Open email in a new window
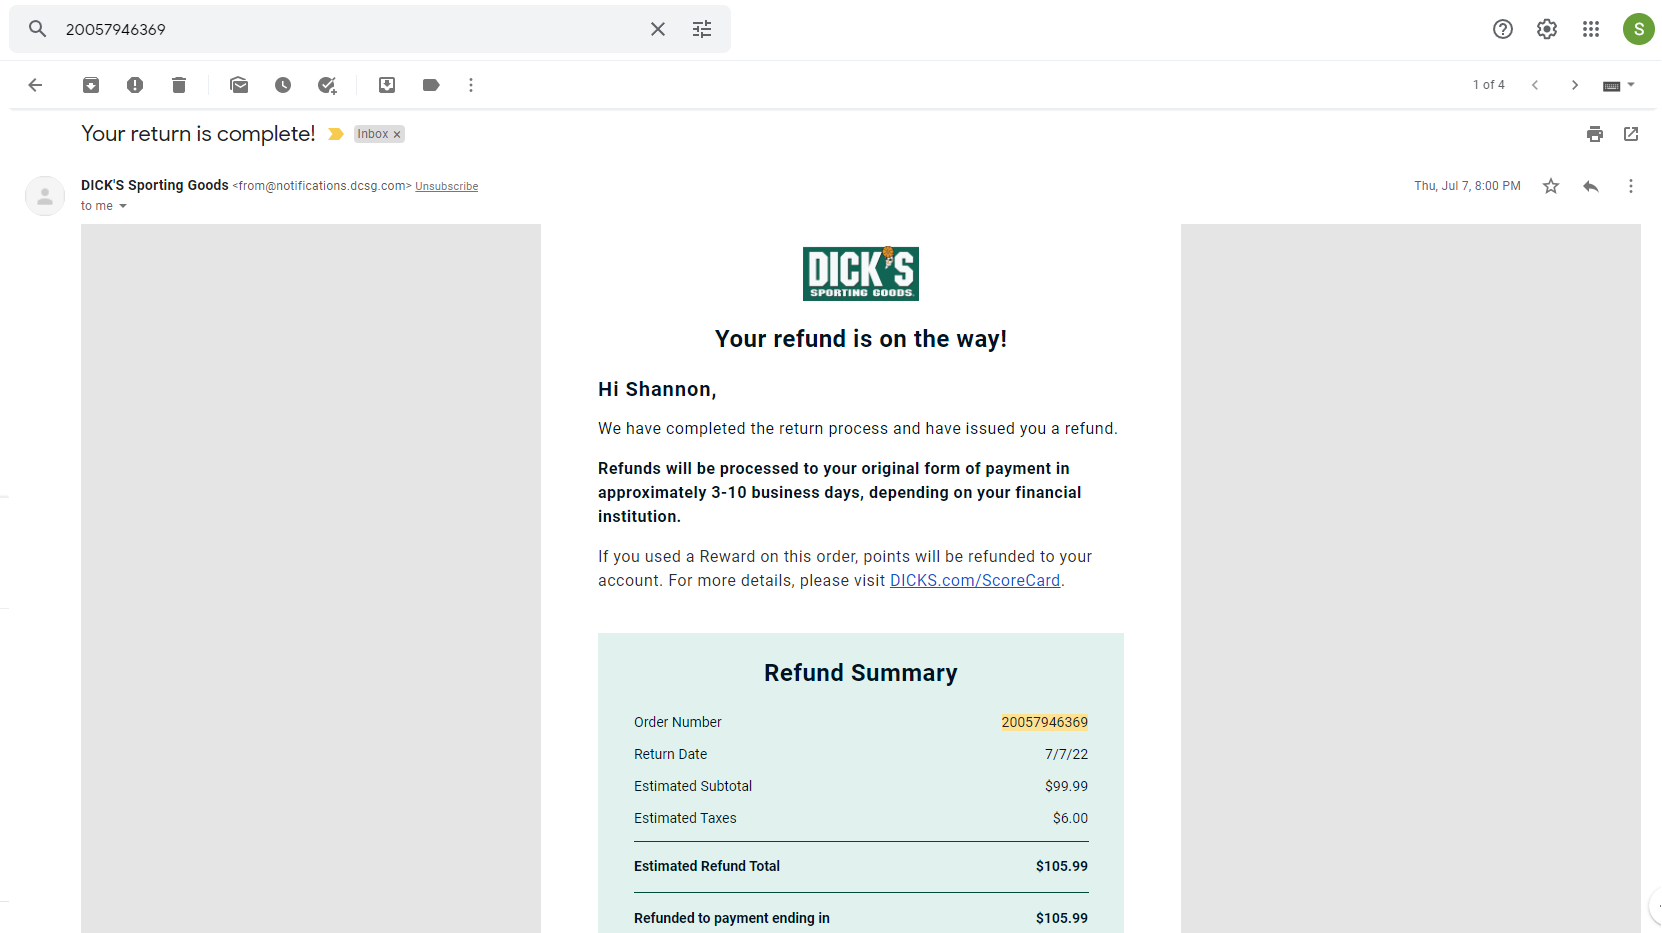 click(x=1631, y=134)
